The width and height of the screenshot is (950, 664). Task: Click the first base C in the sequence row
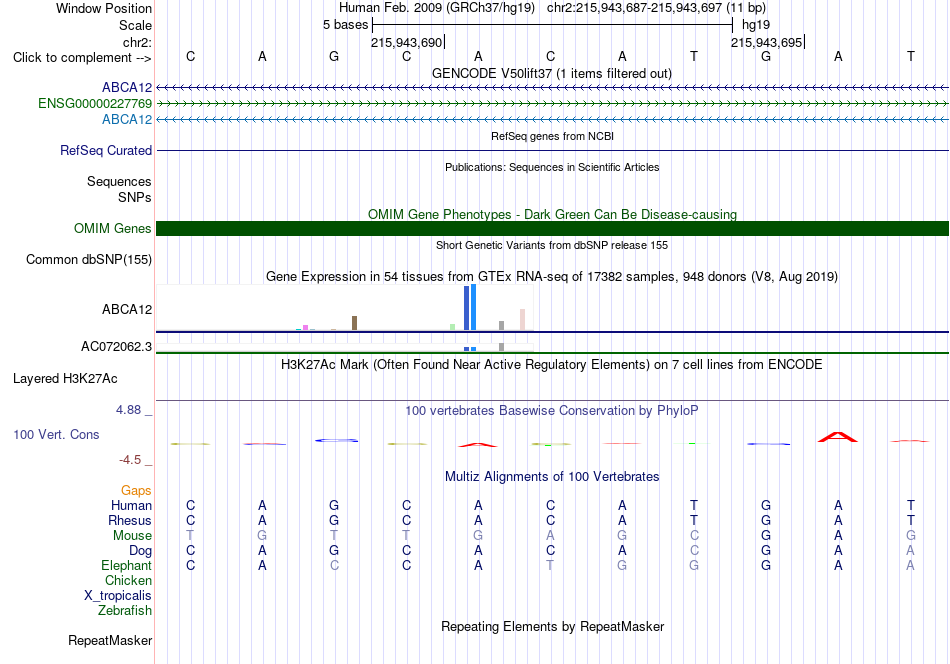click(190, 56)
